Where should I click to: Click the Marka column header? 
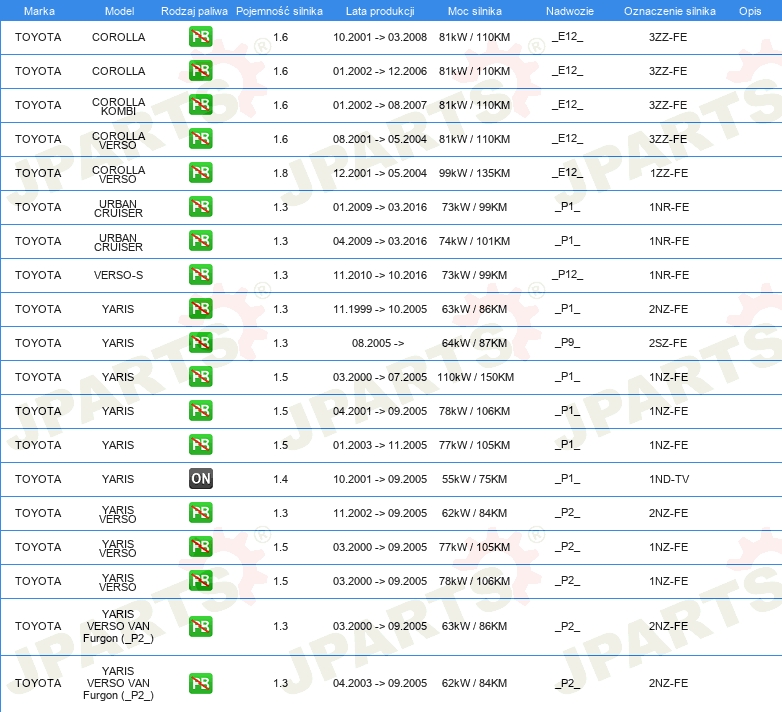(39, 11)
